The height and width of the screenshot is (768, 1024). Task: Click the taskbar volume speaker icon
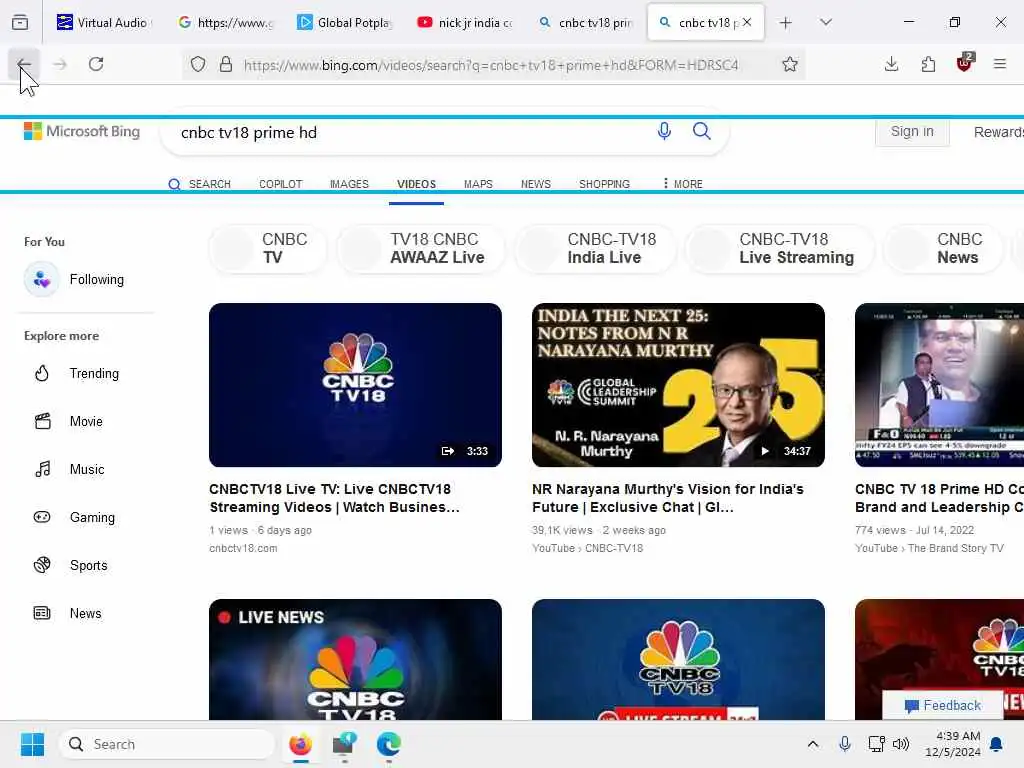point(901,744)
